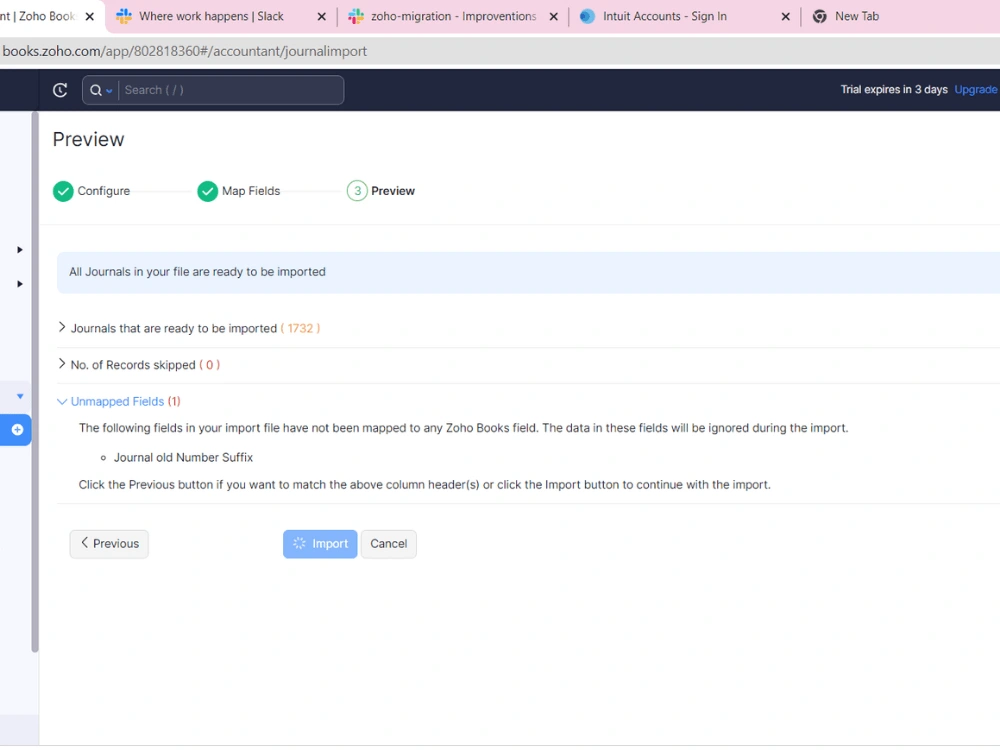This screenshot has width=1000, height=750.
Task: Select the Preview step circle indicator
Action: (357, 190)
